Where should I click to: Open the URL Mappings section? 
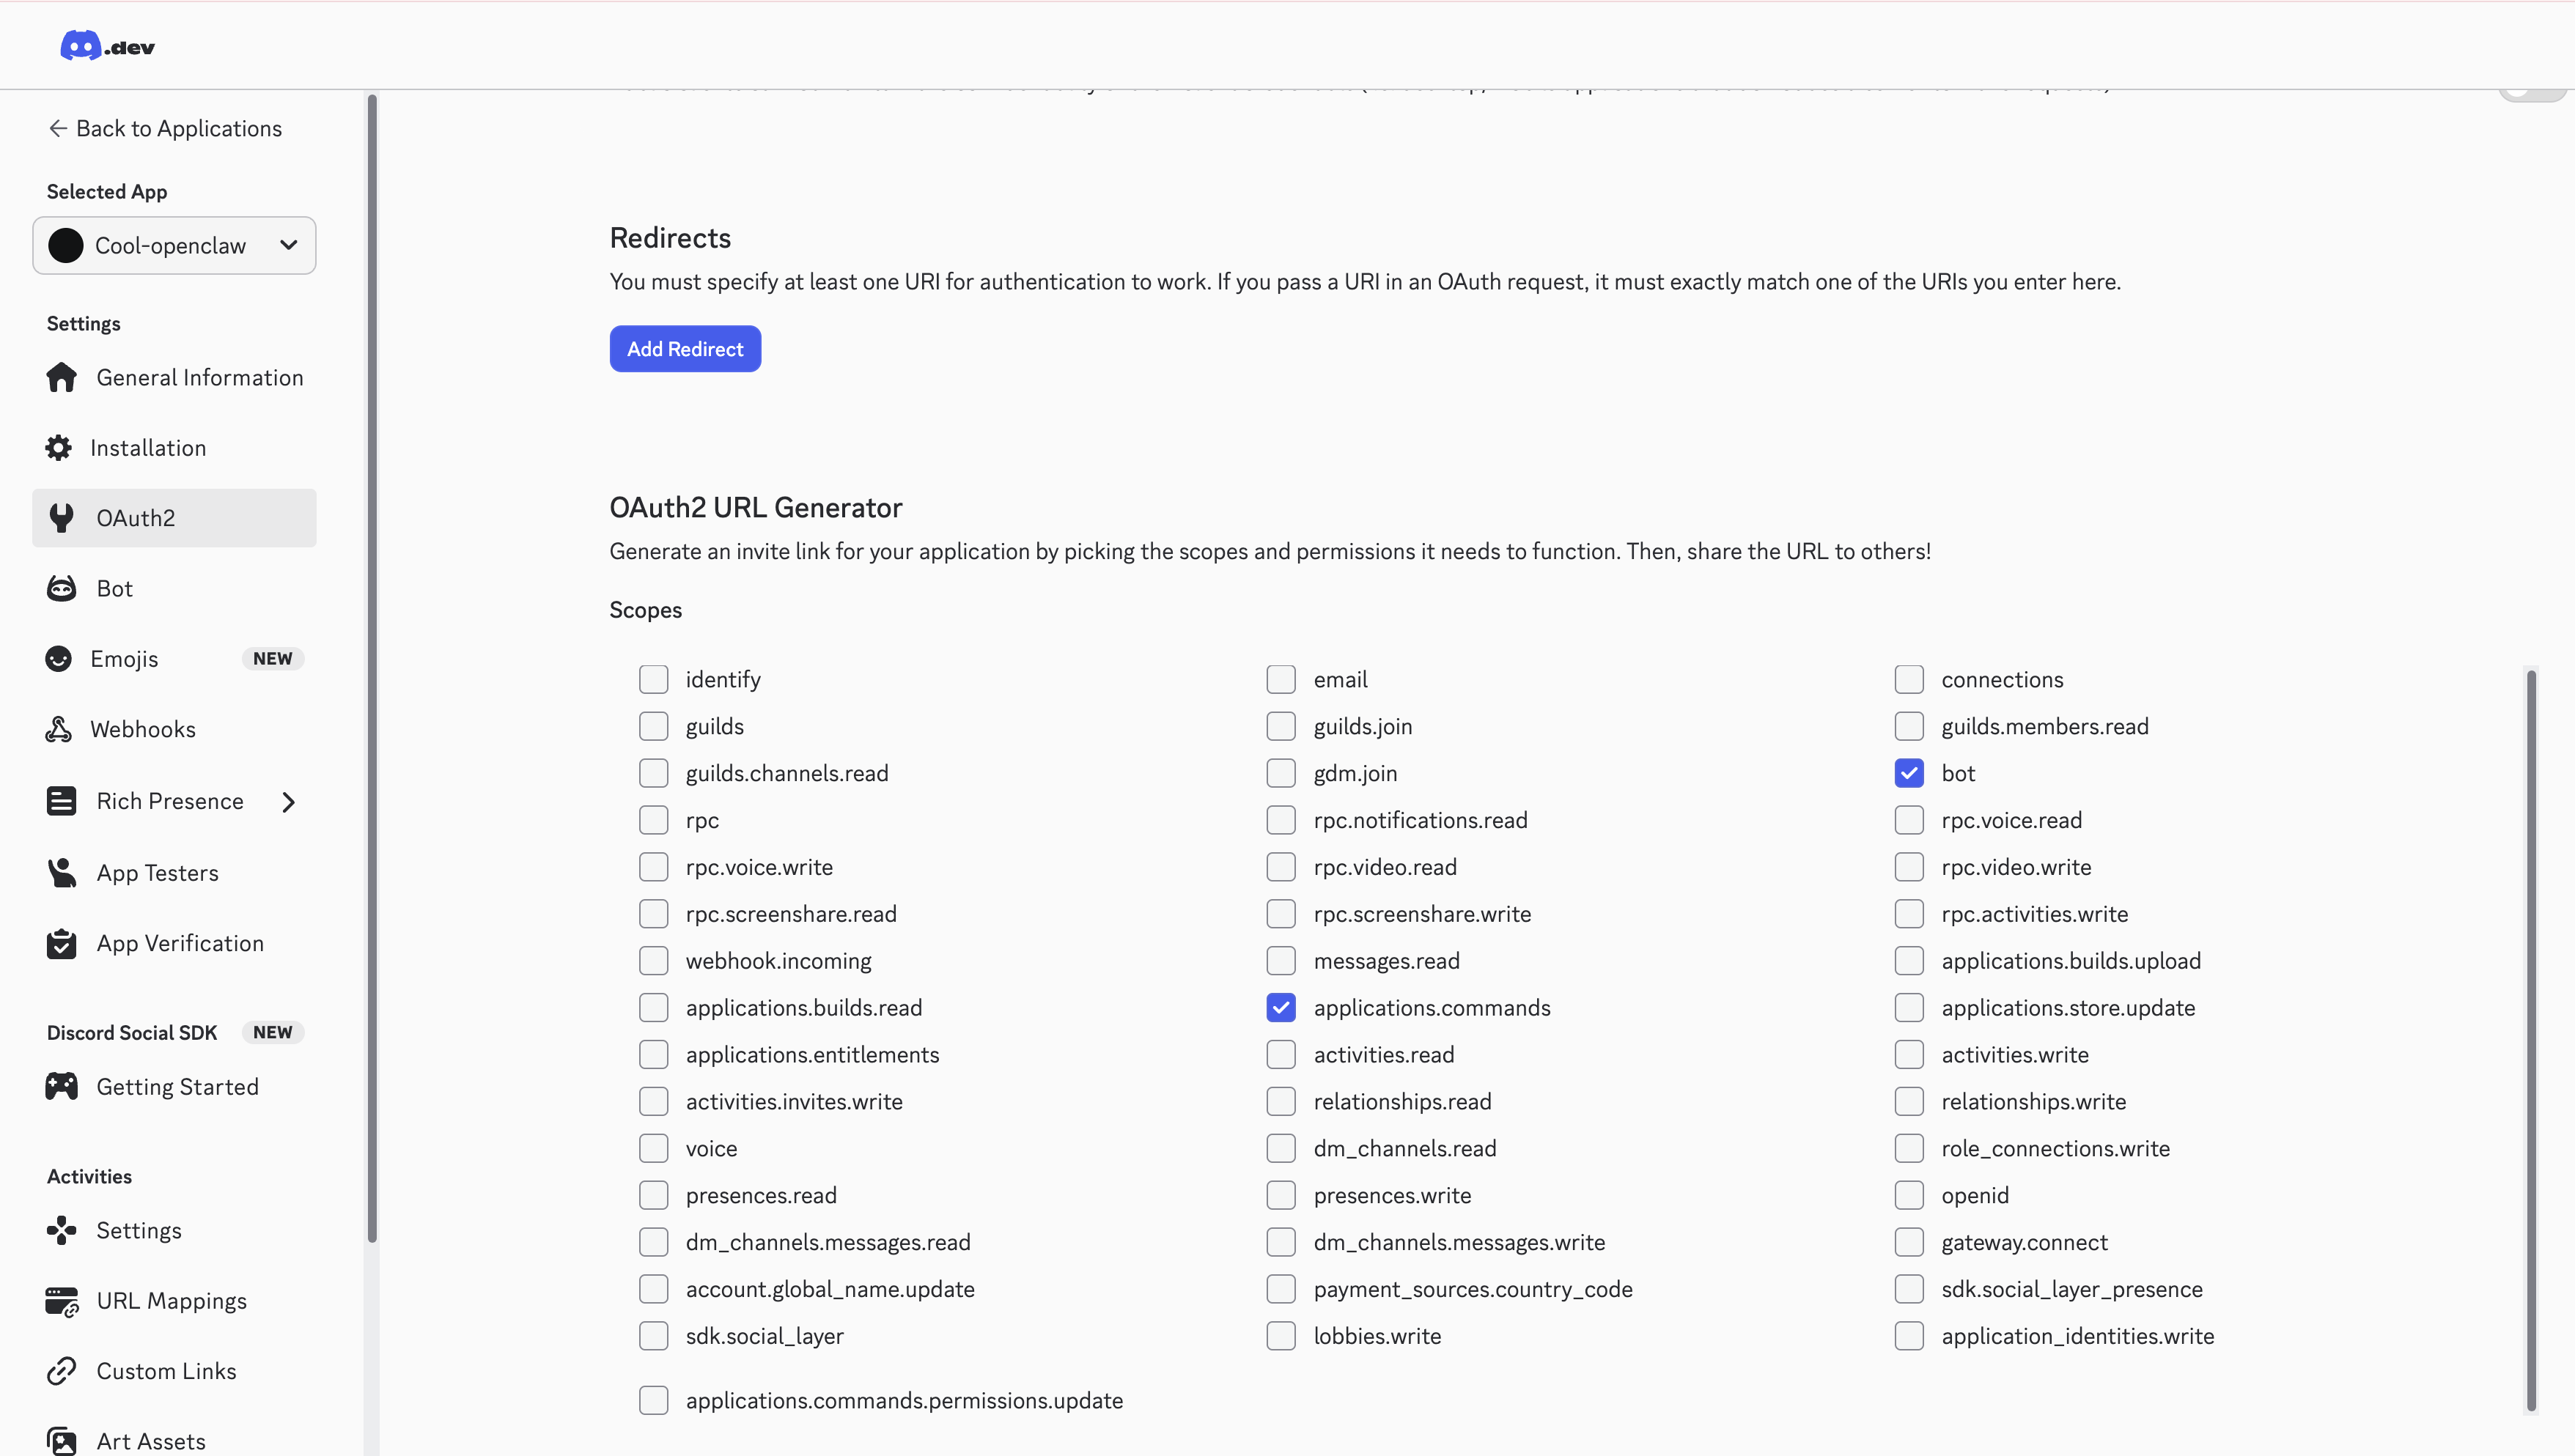172,1300
